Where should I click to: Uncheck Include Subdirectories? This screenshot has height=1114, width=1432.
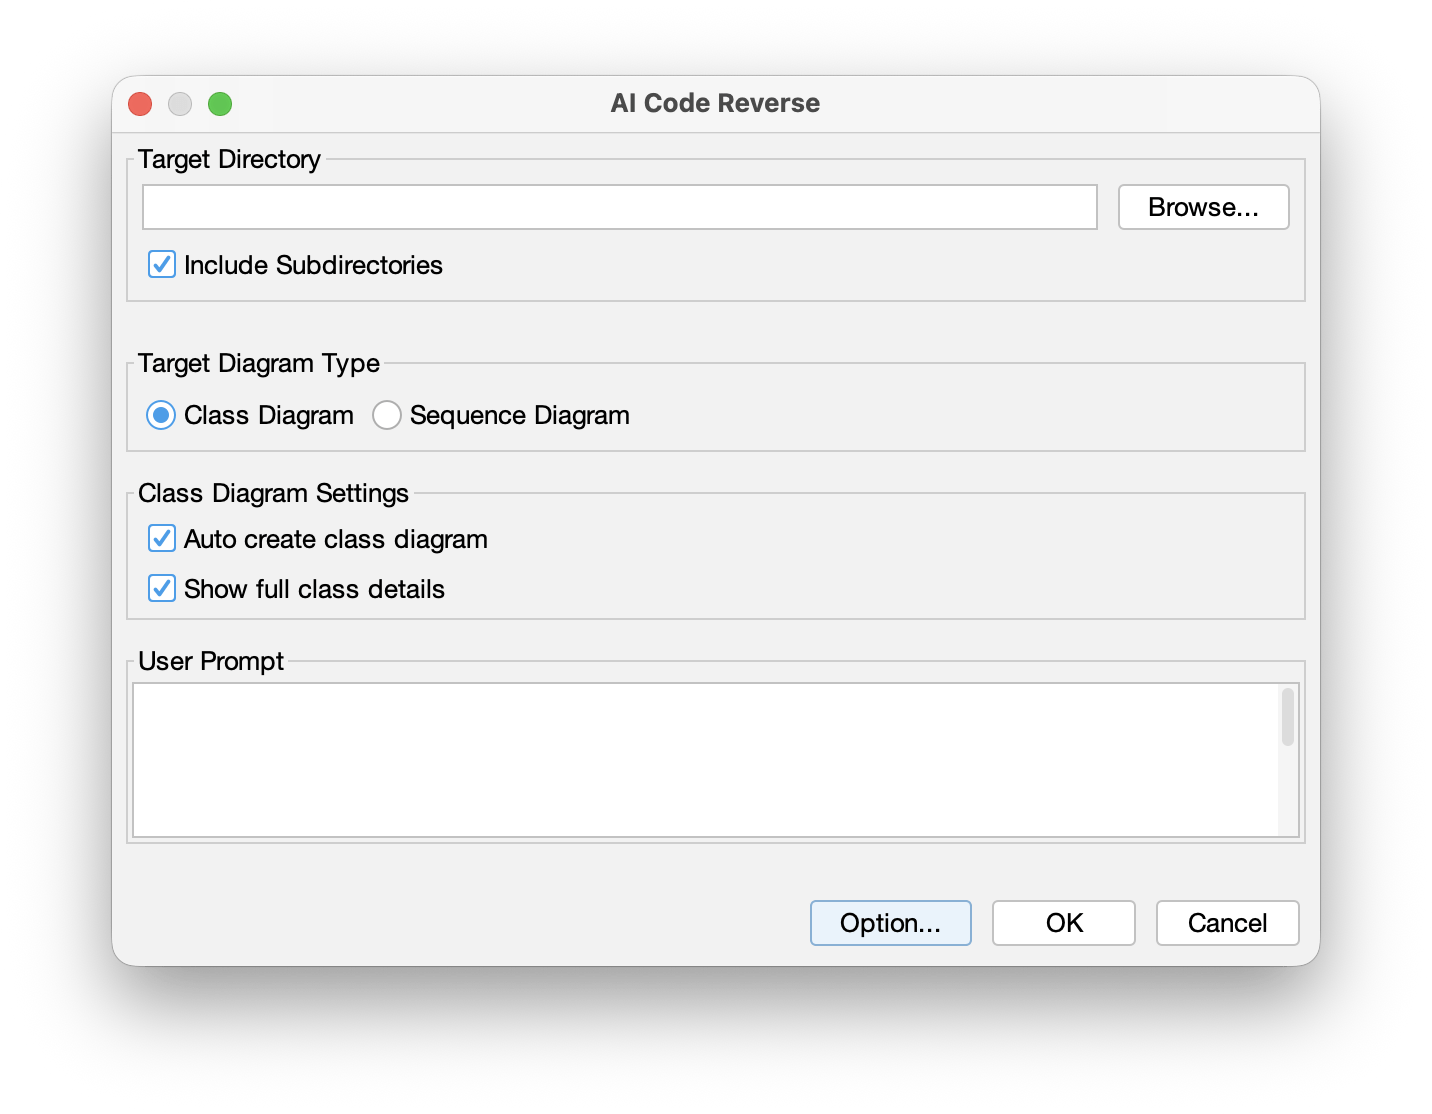(x=161, y=264)
